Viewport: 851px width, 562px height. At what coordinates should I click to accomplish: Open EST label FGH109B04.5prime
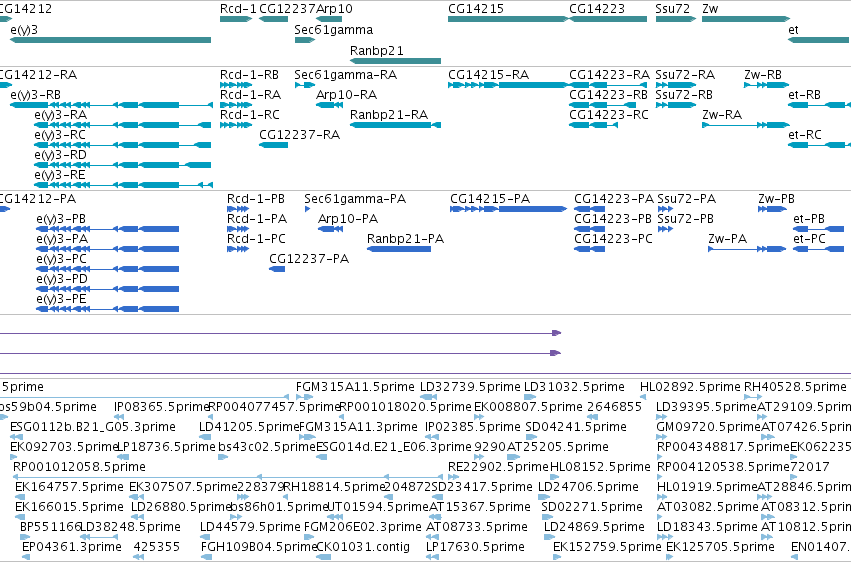click(x=258, y=547)
